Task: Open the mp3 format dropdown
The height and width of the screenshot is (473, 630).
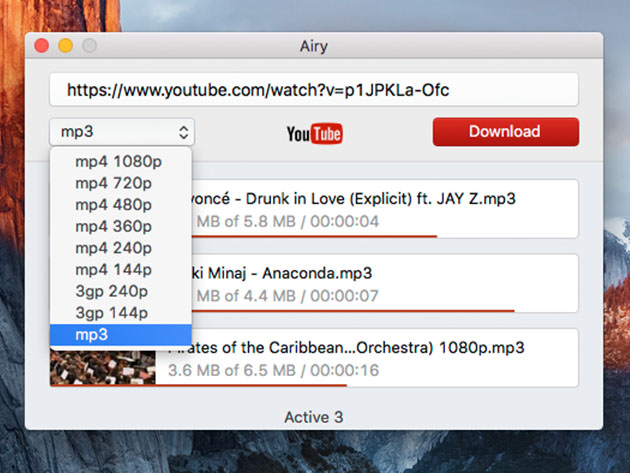Action: 122,132
